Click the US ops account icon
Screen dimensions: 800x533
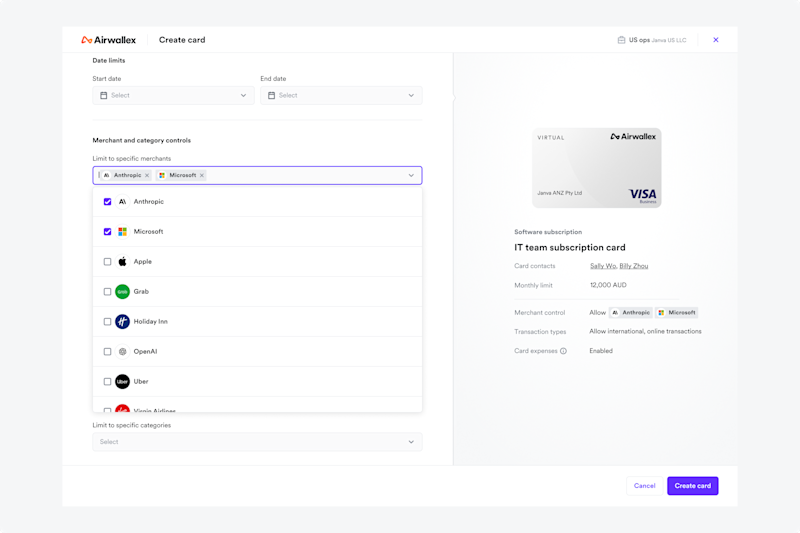(621, 40)
